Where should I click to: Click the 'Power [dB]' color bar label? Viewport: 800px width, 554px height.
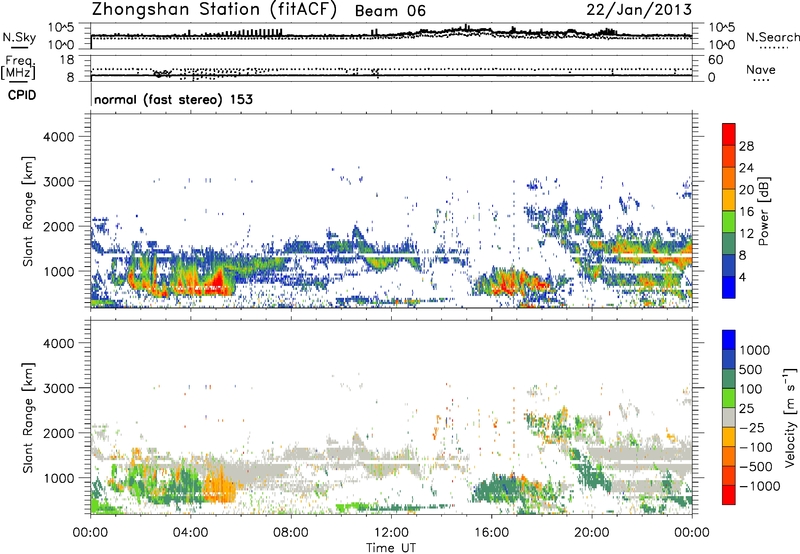tap(764, 211)
